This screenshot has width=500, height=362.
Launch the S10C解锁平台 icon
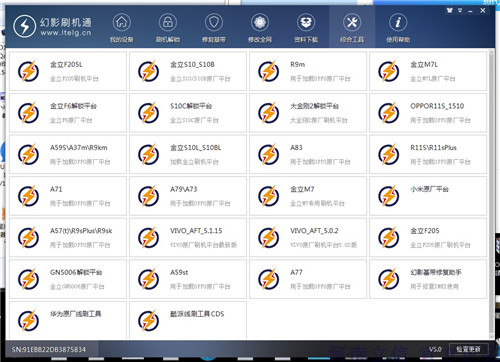(148, 113)
